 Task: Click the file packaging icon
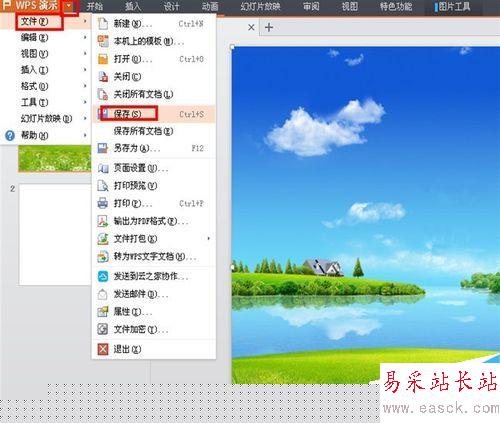103,239
